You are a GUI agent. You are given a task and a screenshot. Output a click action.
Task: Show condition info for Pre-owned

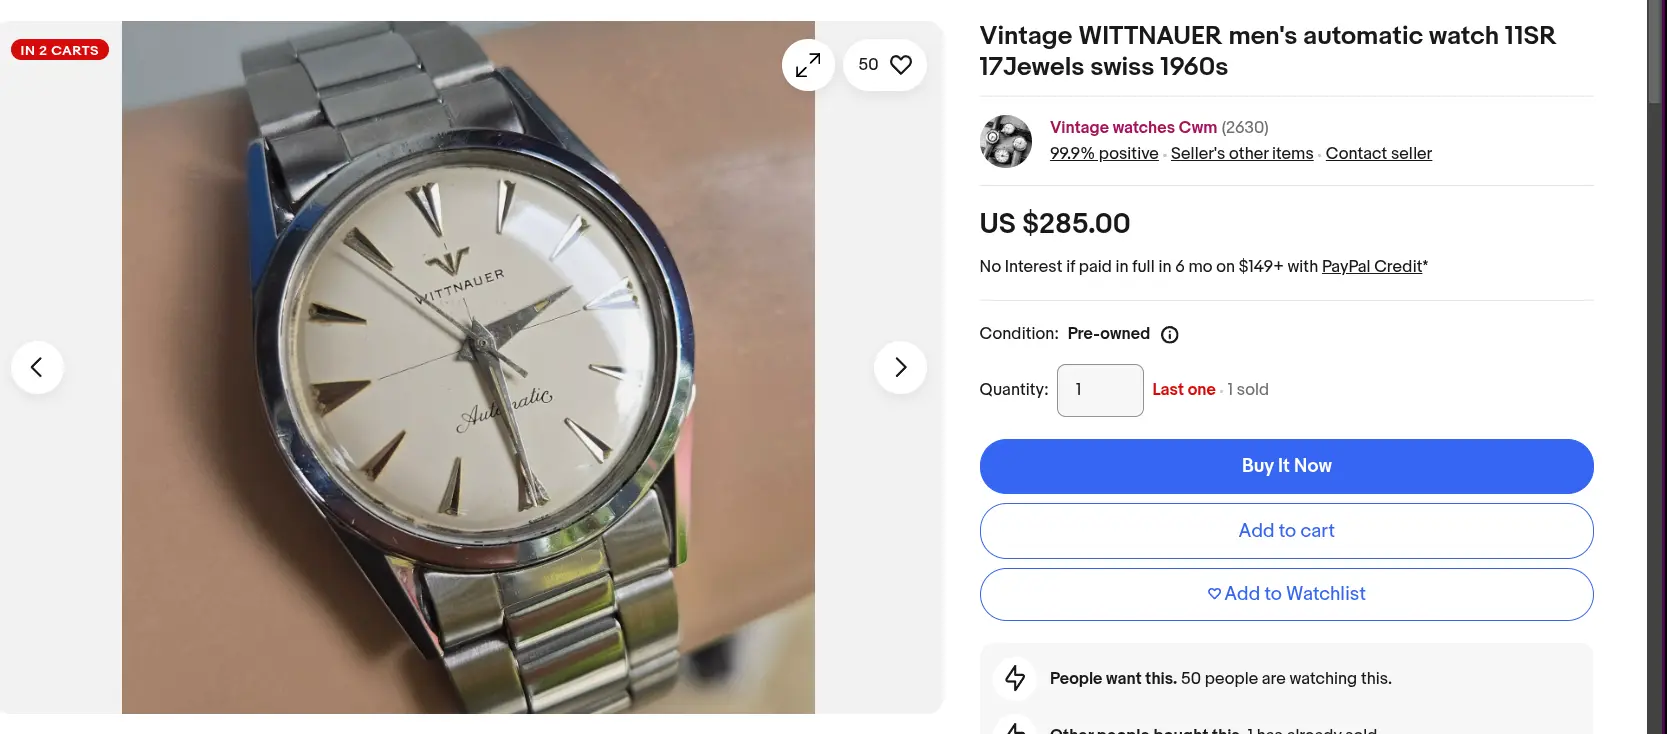(1169, 335)
